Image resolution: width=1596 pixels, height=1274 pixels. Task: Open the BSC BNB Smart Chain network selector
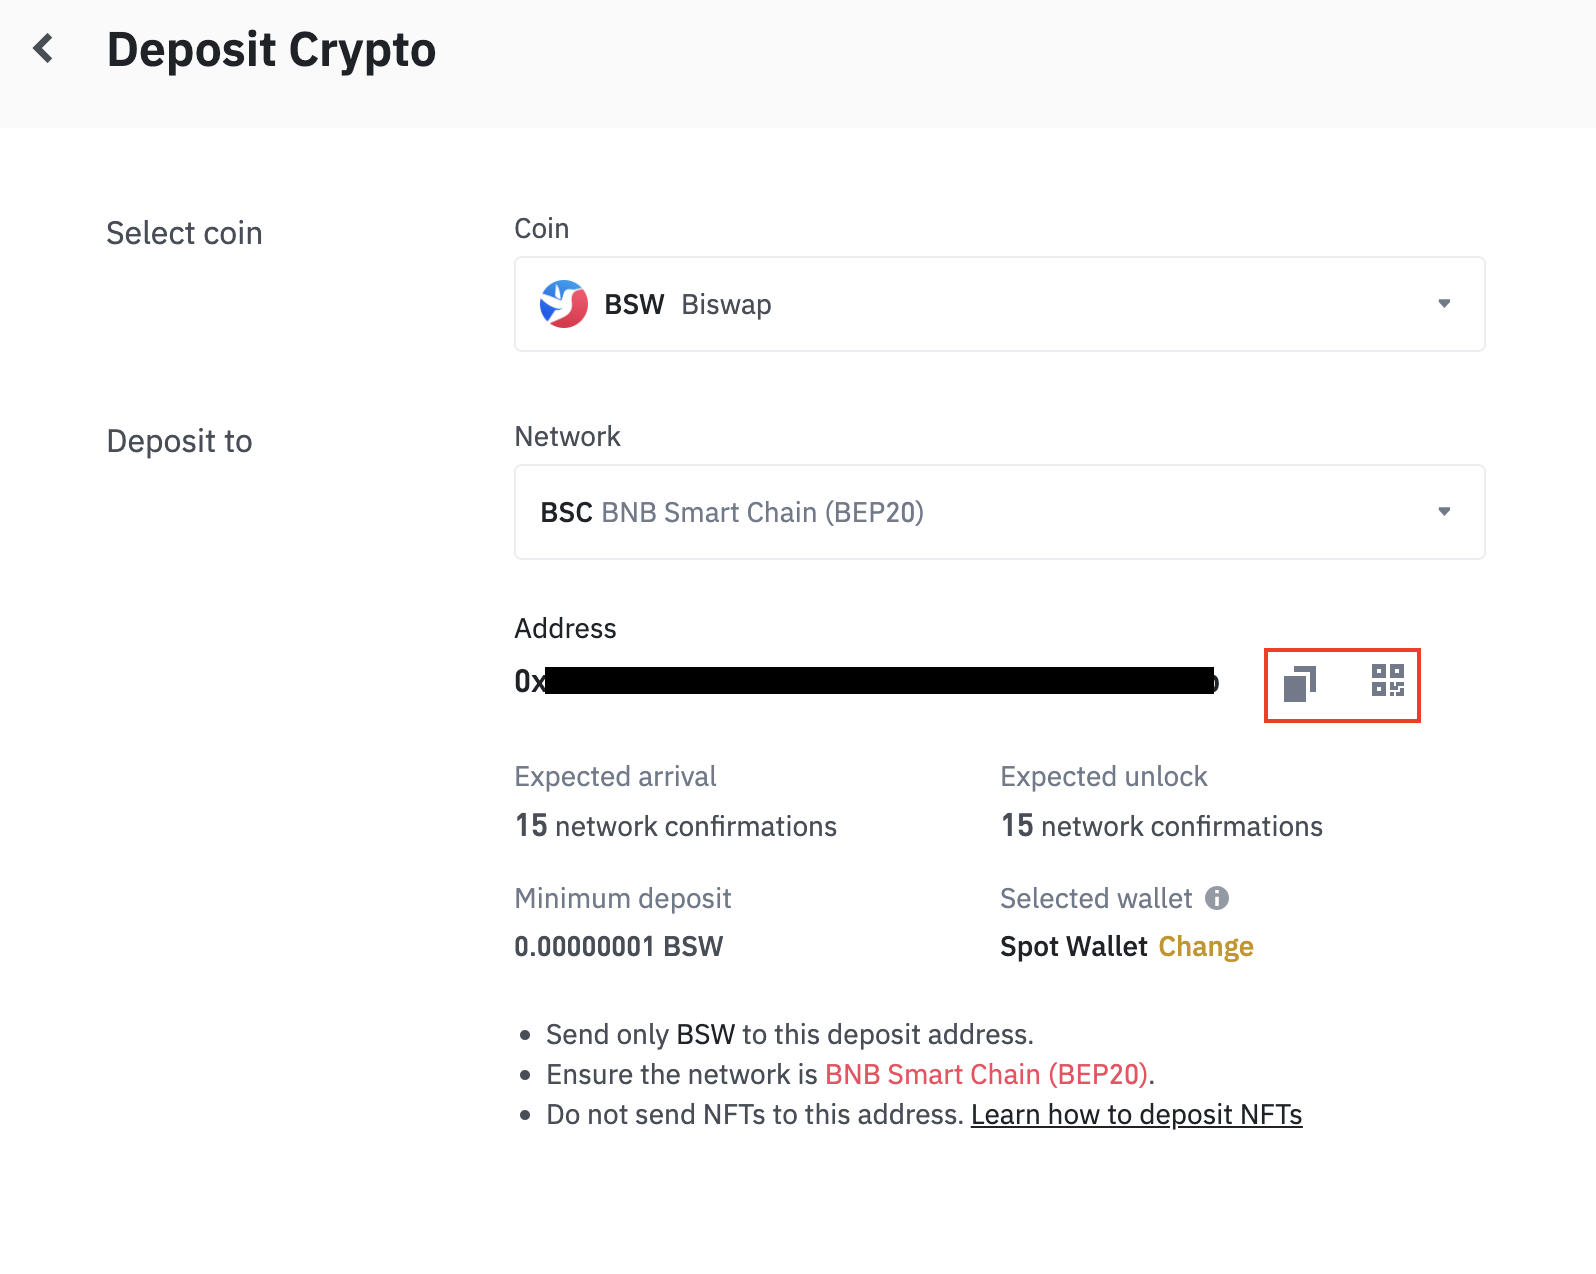(x=1000, y=512)
